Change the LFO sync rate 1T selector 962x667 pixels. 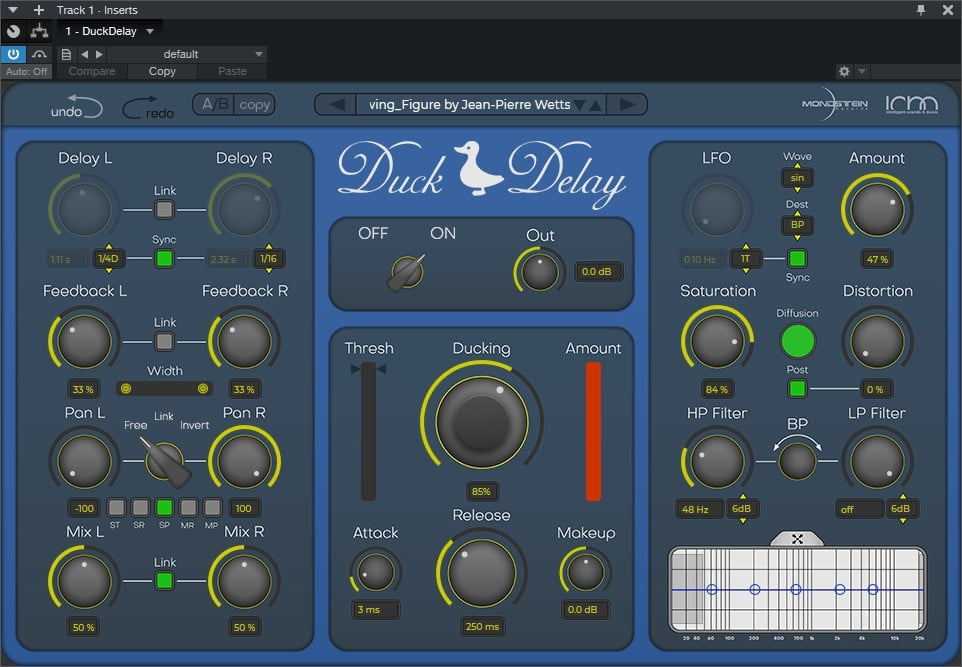(x=745, y=258)
